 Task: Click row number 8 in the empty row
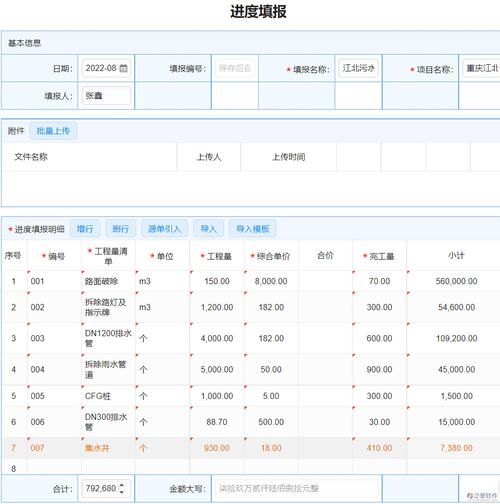click(14, 468)
